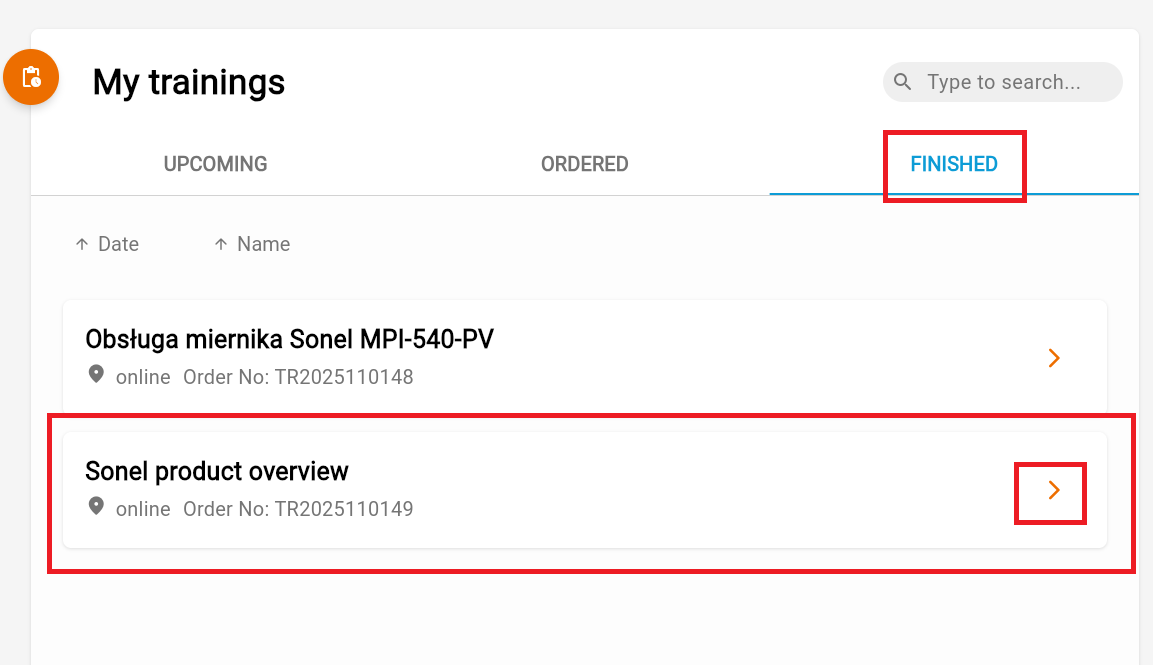Switch to the Upcoming tab

215,164
